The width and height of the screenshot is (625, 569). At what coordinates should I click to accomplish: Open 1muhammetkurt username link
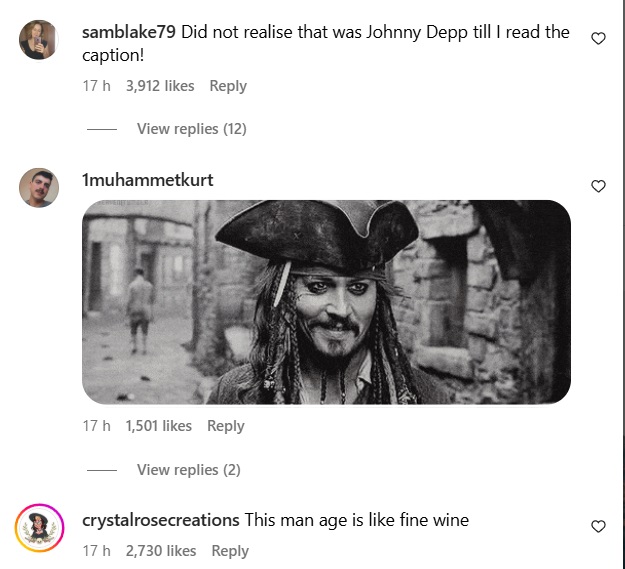tap(147, 180)
